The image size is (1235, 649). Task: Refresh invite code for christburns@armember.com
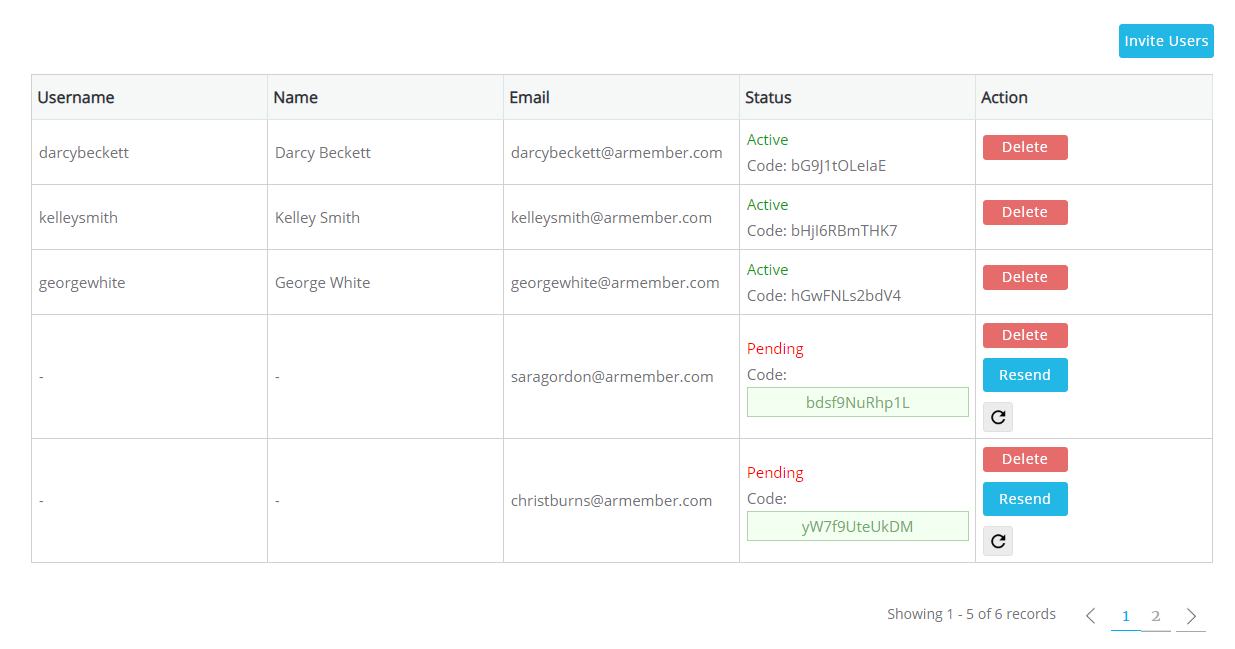[x=998, y=541]
